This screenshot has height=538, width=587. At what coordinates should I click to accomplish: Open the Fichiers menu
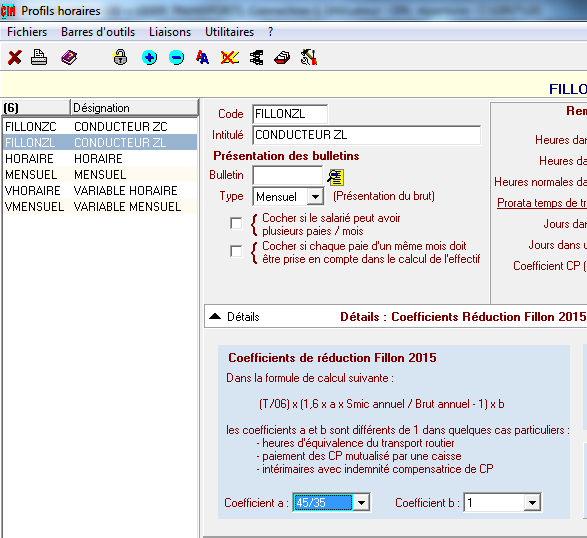27,32
